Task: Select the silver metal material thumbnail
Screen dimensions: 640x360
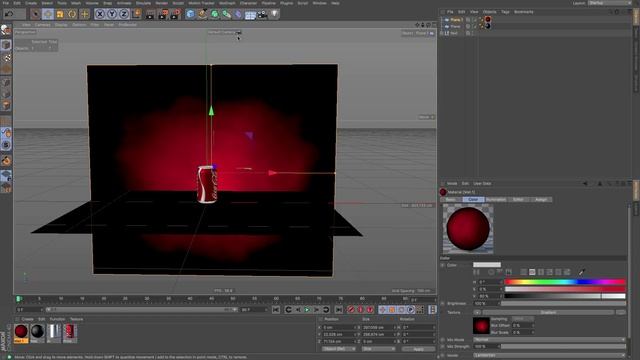Action: (x=53, y=333)
